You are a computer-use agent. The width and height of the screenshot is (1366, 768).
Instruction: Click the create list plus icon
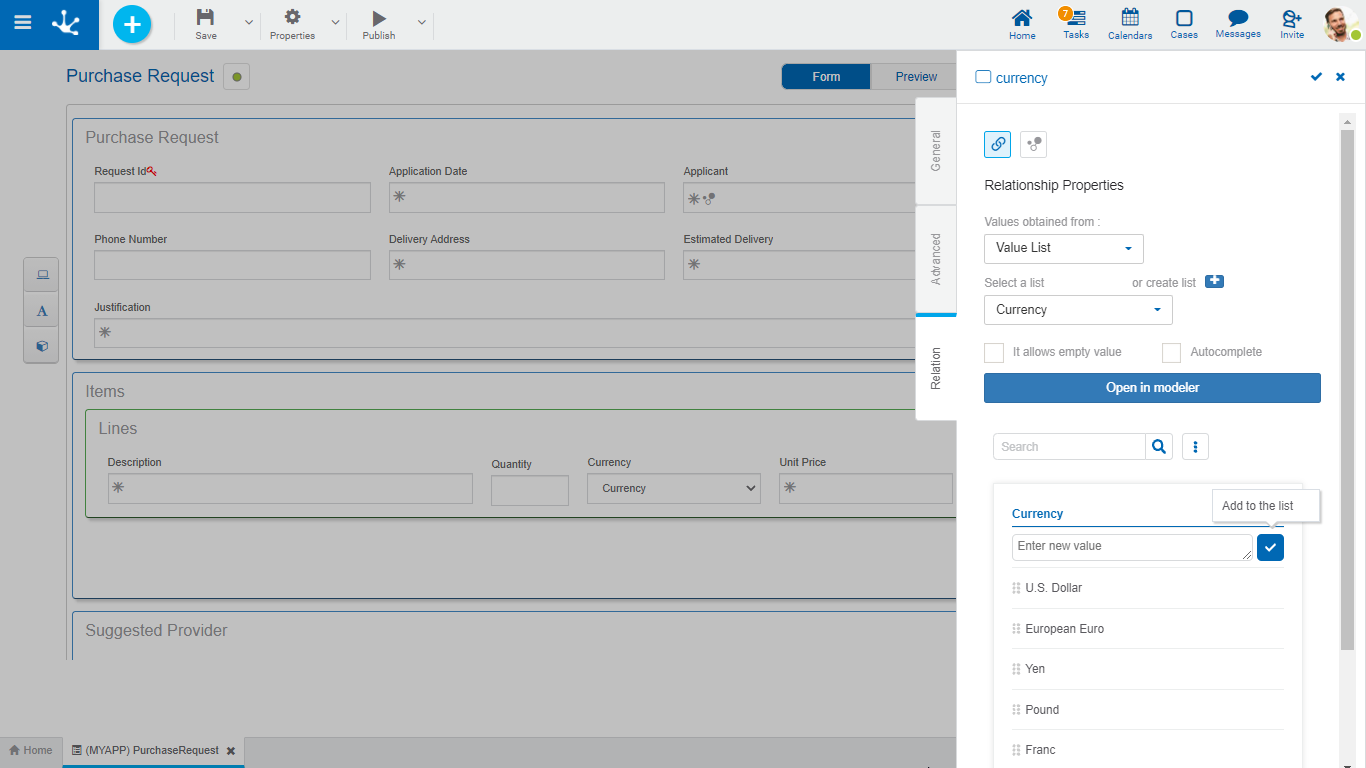(1214, 282)
